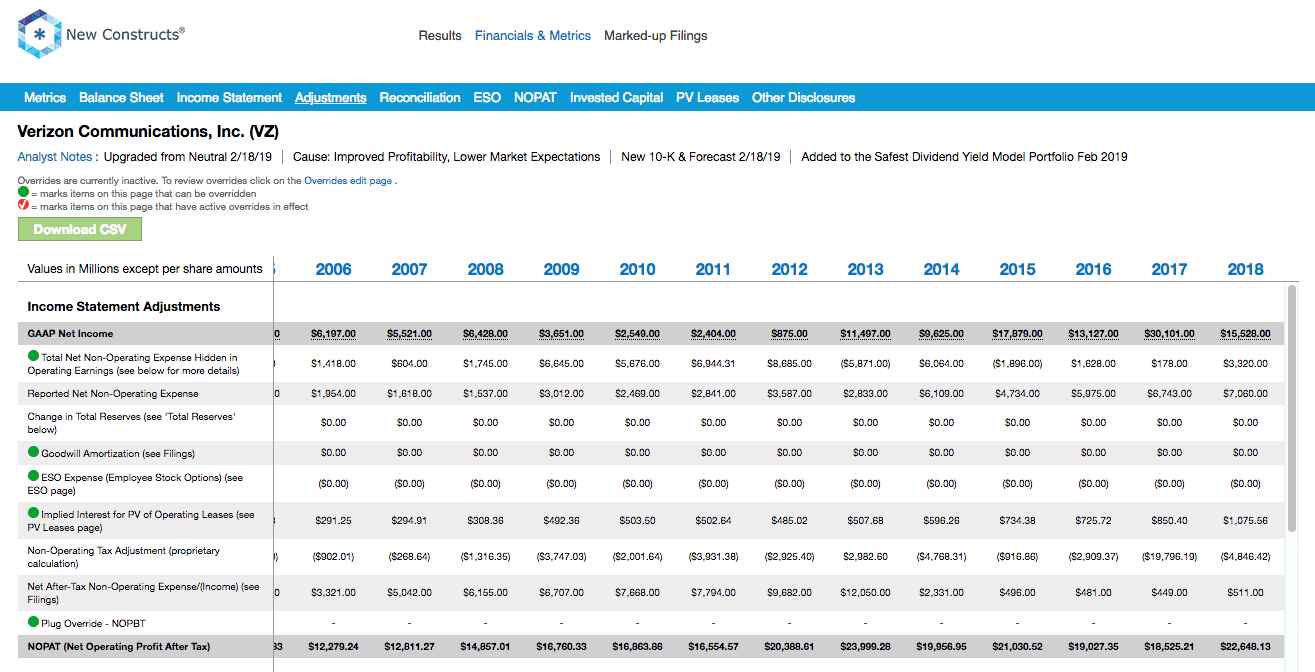Click Reported Non-Operating Expense 2018 $7,060.00
This screenshot has width=1315, height=672.
click(x=1245, y=394)
